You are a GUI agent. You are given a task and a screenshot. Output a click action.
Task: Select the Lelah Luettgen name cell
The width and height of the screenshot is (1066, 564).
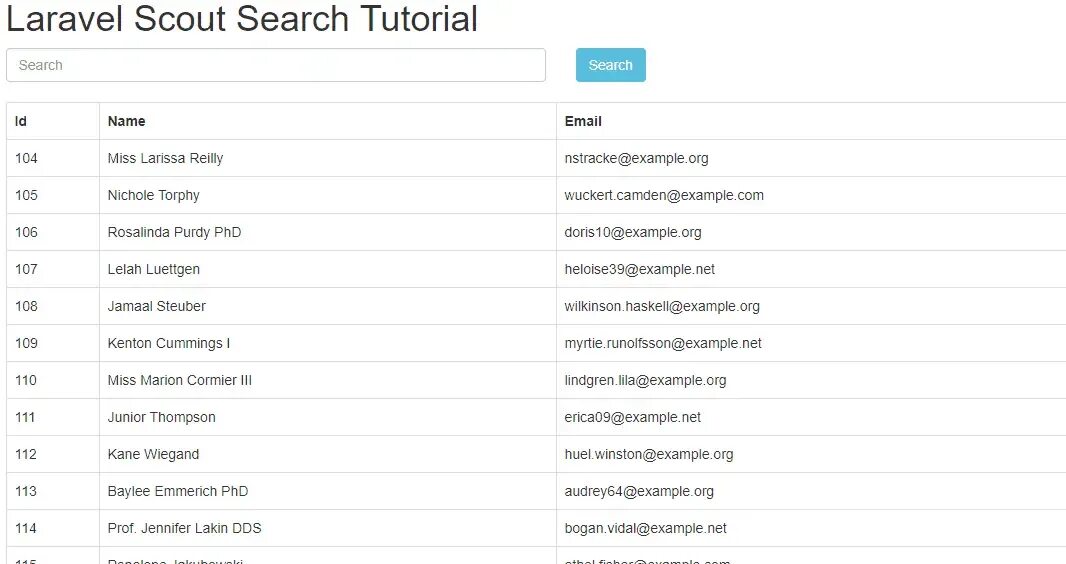pos(154,269)
